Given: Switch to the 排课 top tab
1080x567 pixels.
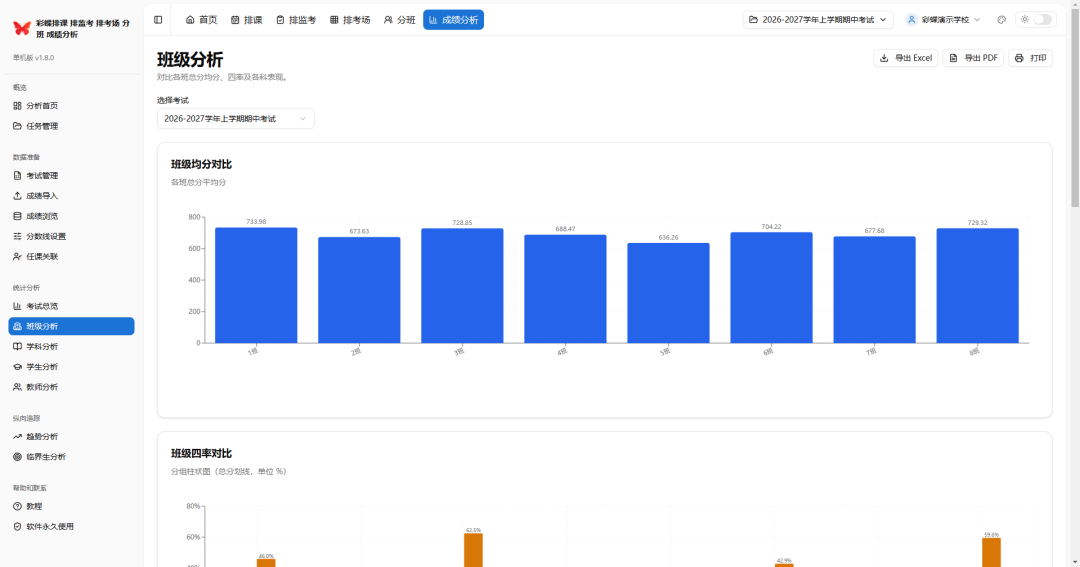Looking at the screenshot, I should 247,20.
